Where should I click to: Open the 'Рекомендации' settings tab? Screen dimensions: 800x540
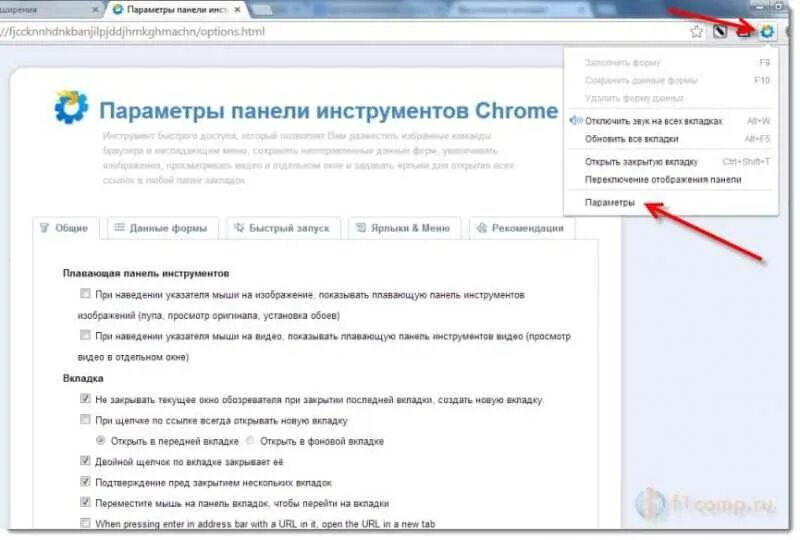[x=521, y=228]
